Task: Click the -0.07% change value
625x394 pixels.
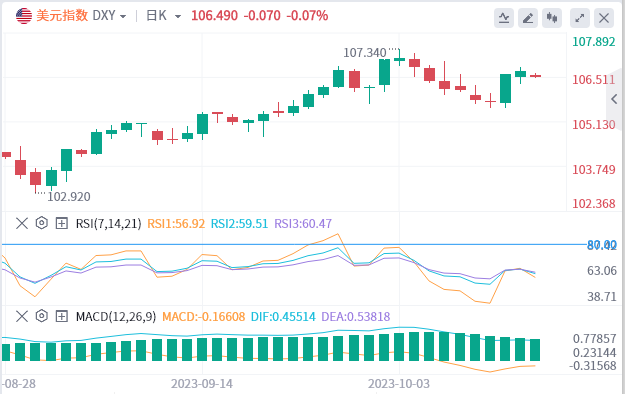Action: pyautogui.click(x=307, y=16)
